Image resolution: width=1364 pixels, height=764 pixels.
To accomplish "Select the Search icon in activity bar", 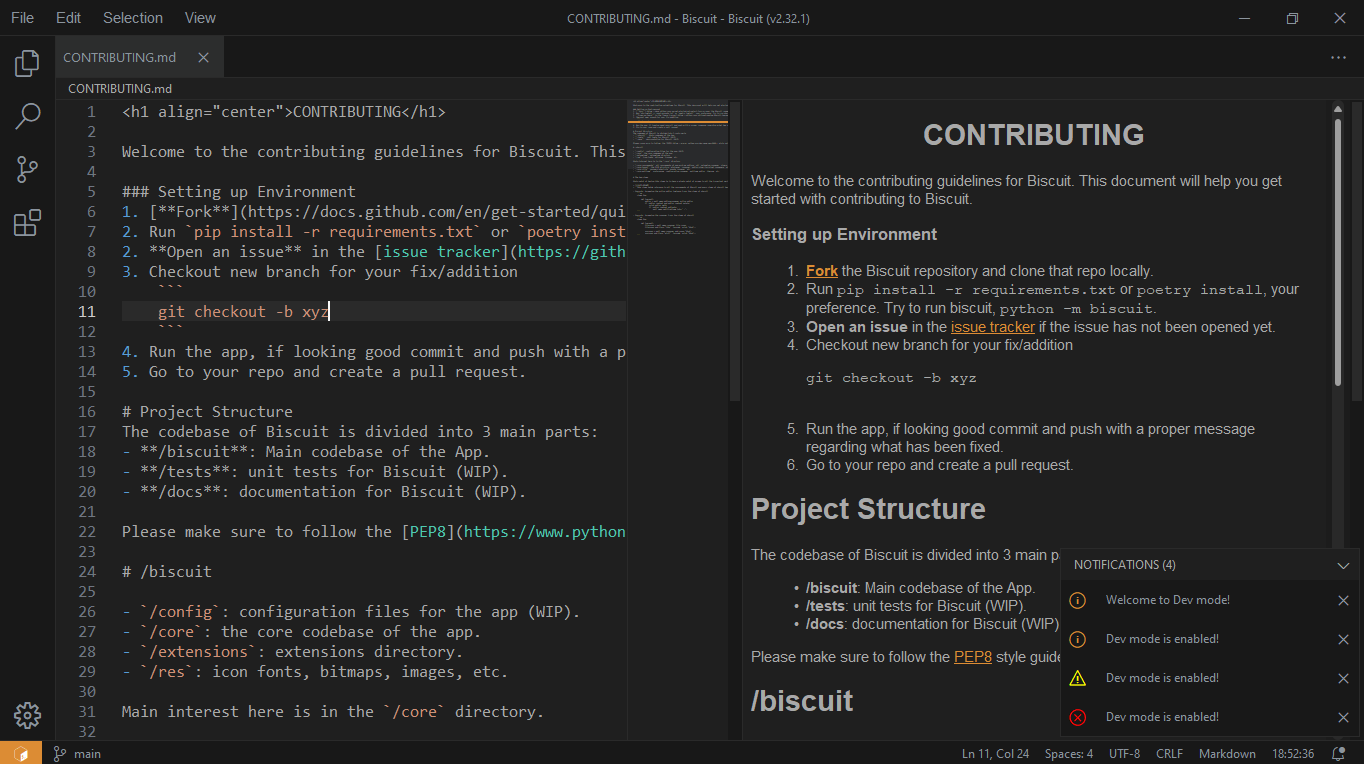I will click(26, 116).
